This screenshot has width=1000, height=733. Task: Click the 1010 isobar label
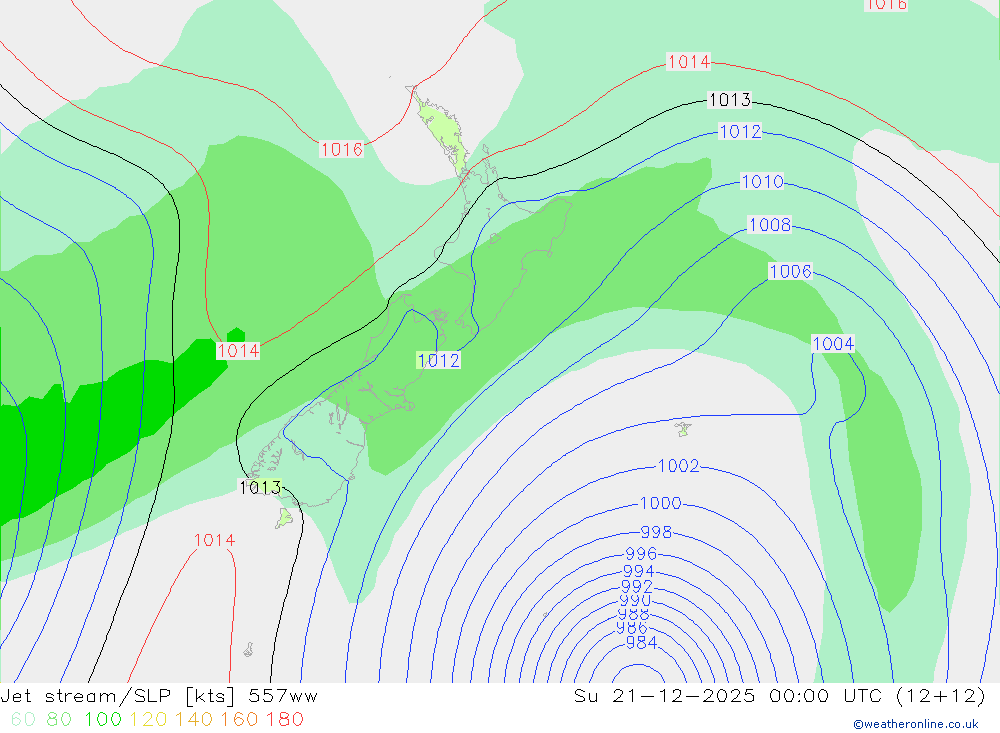click(762, 181)
